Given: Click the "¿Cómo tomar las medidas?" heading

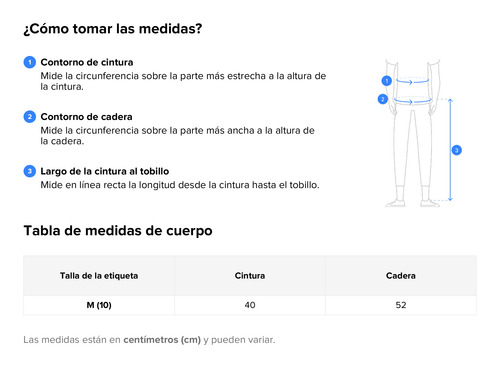Looking at the screenshot, I should pos(113,29).
